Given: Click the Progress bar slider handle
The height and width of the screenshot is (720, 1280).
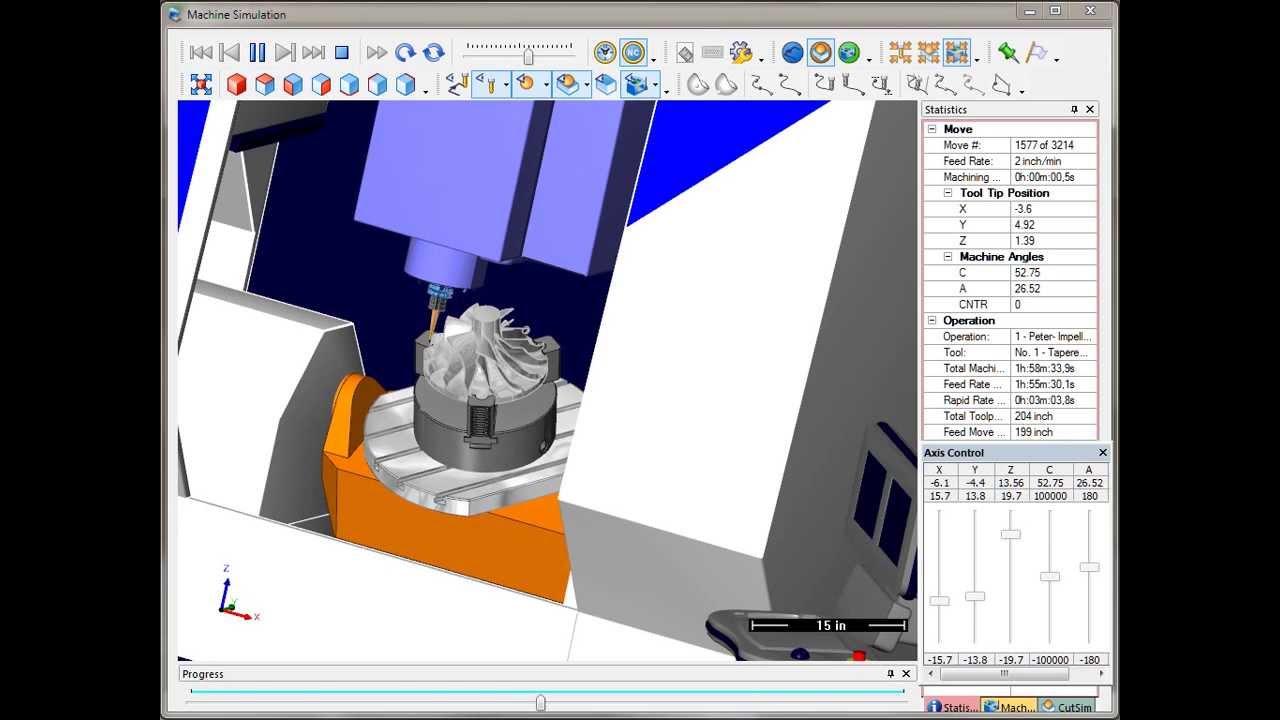Looking at the screenshot, I should point(540,703).
